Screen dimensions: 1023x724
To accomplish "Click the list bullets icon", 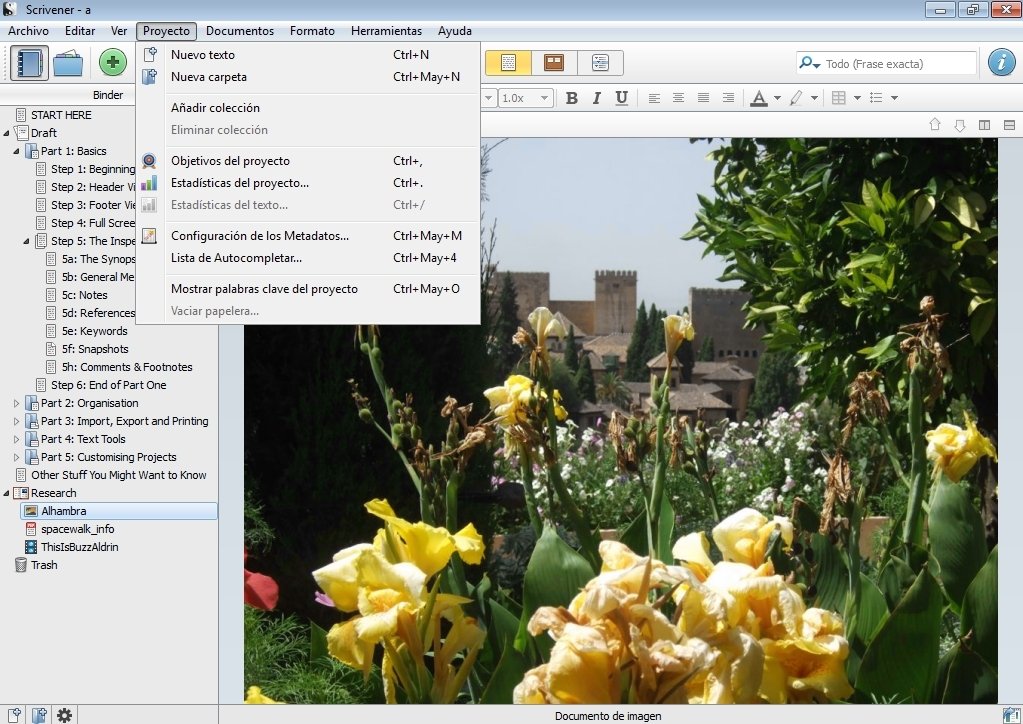I will (x=876, y=98).
